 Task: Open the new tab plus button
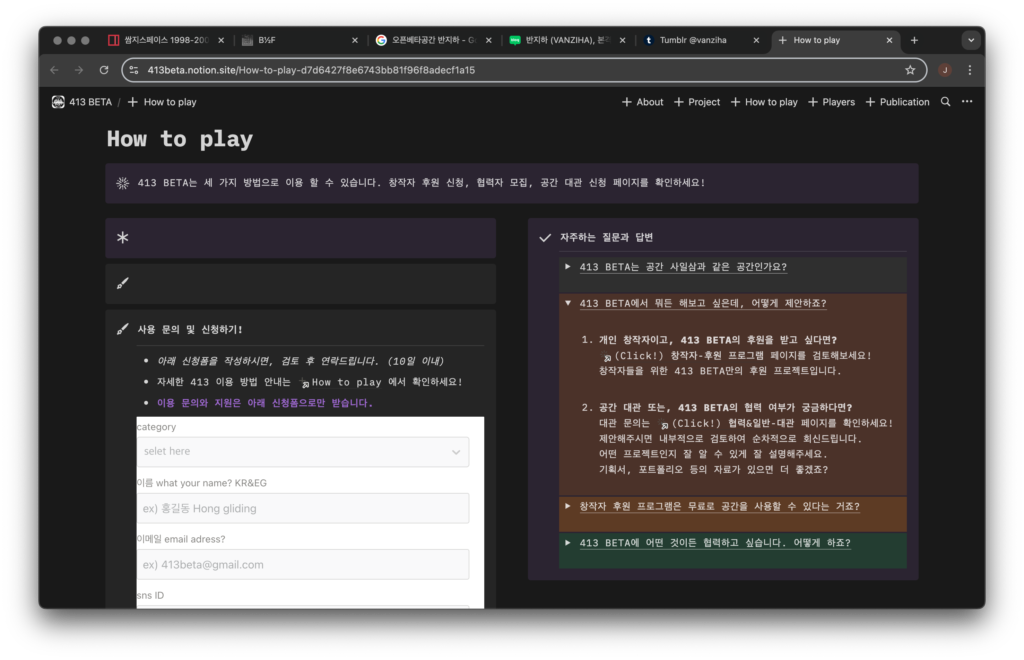click(x=914, y=40)
